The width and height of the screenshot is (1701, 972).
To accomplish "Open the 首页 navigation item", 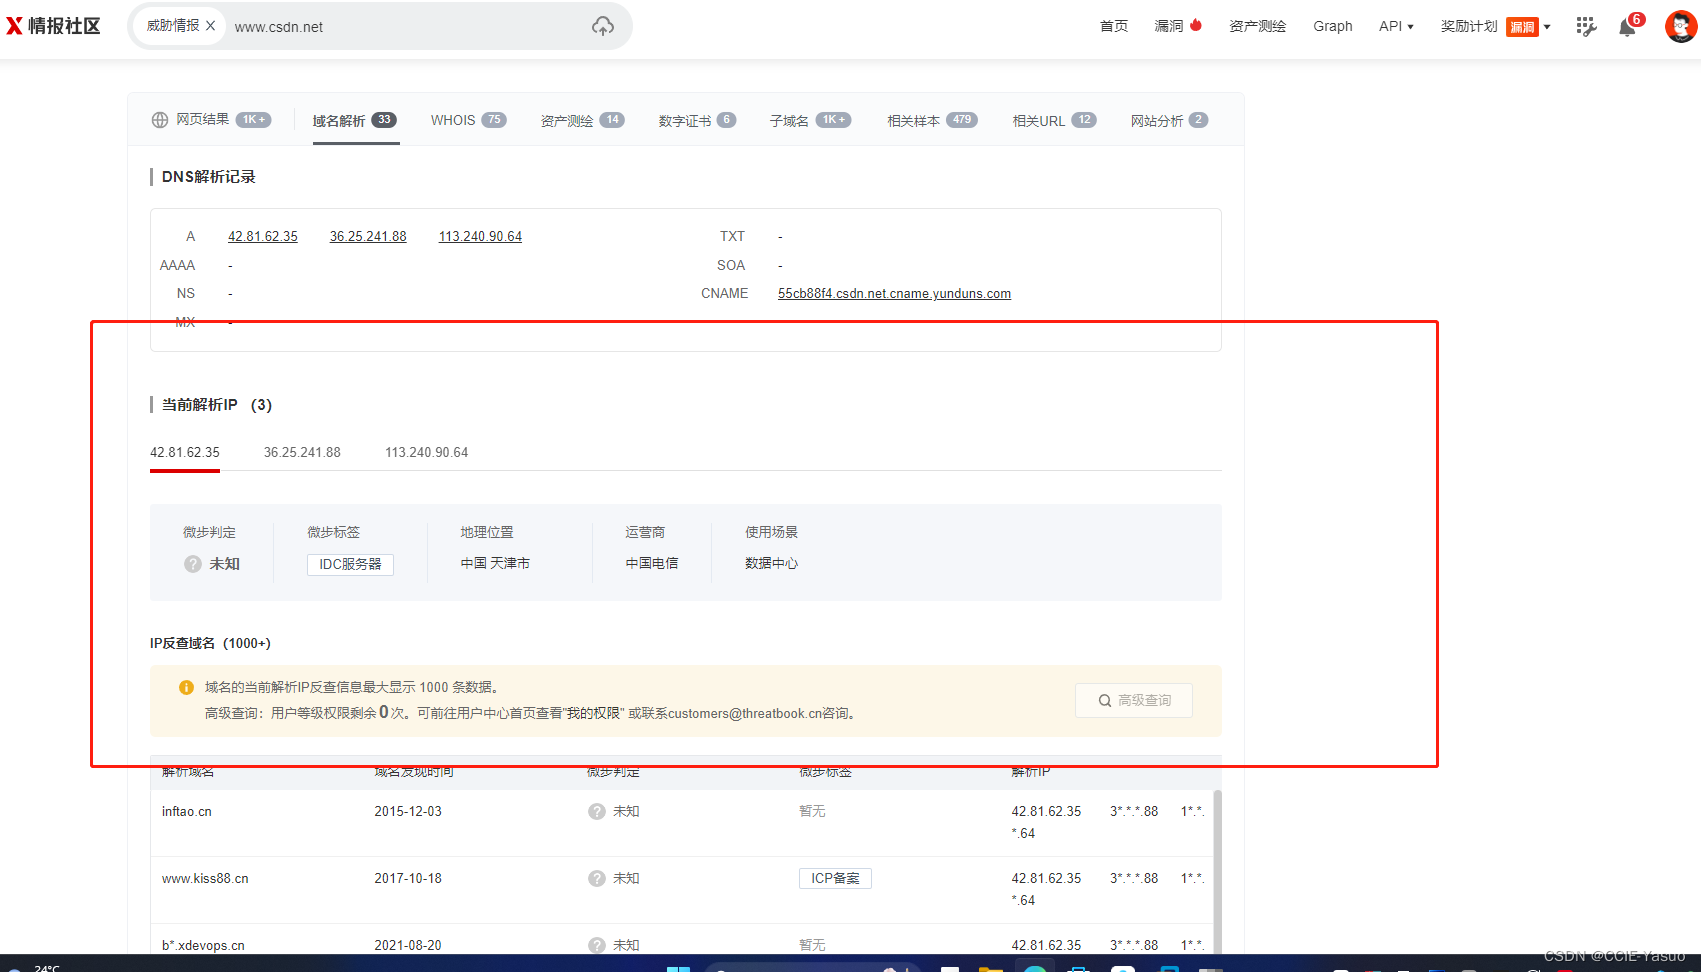I will pos(1114,26).
